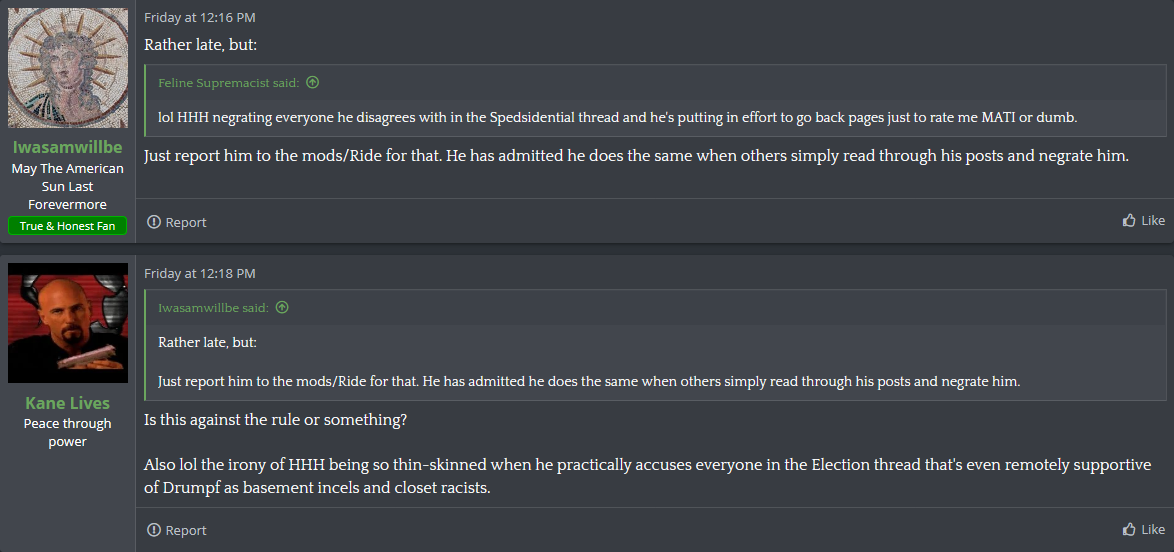Screen dimensions: 1174x552
Task: Click the 'Iwasamwillbe said:' quote header
Action: click(213, 307)
